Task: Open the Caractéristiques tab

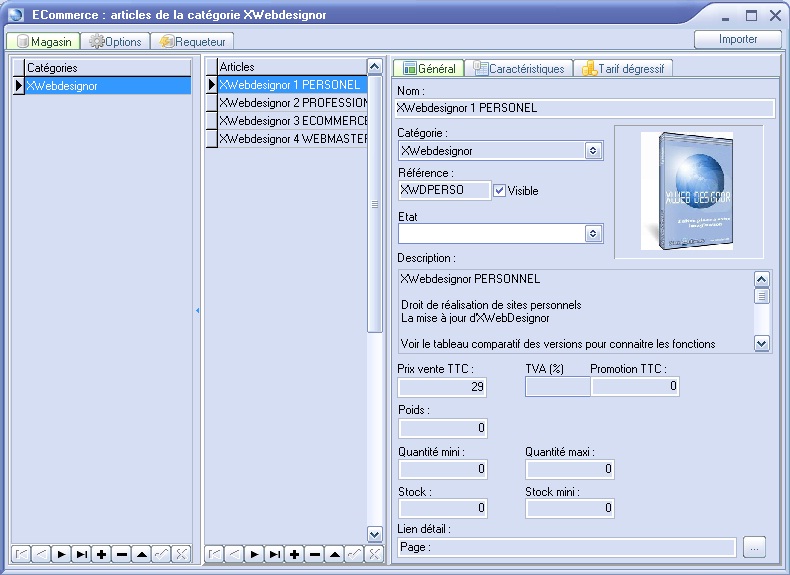Action: coord(519,68)
